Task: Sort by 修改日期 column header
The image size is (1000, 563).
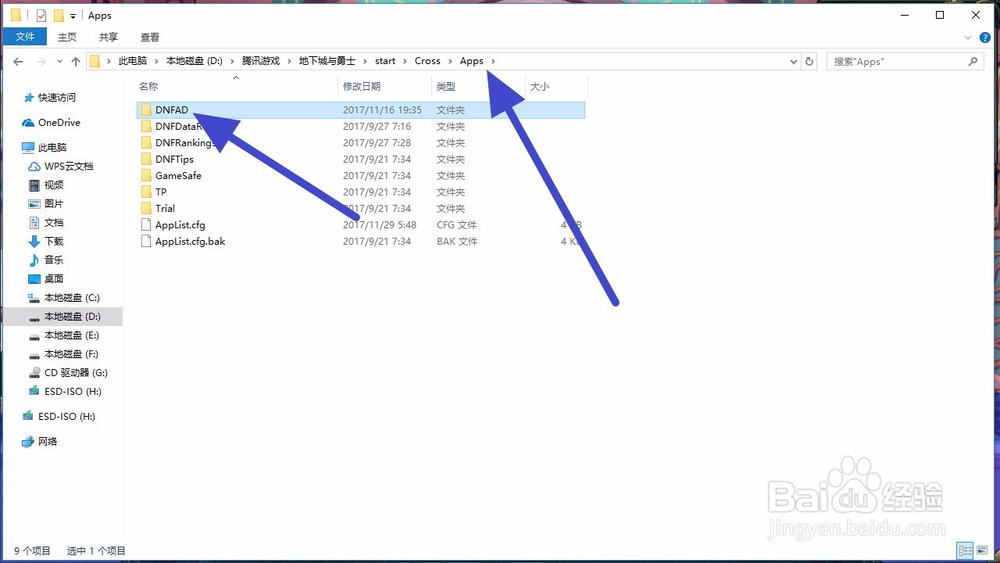Action: 362,86
